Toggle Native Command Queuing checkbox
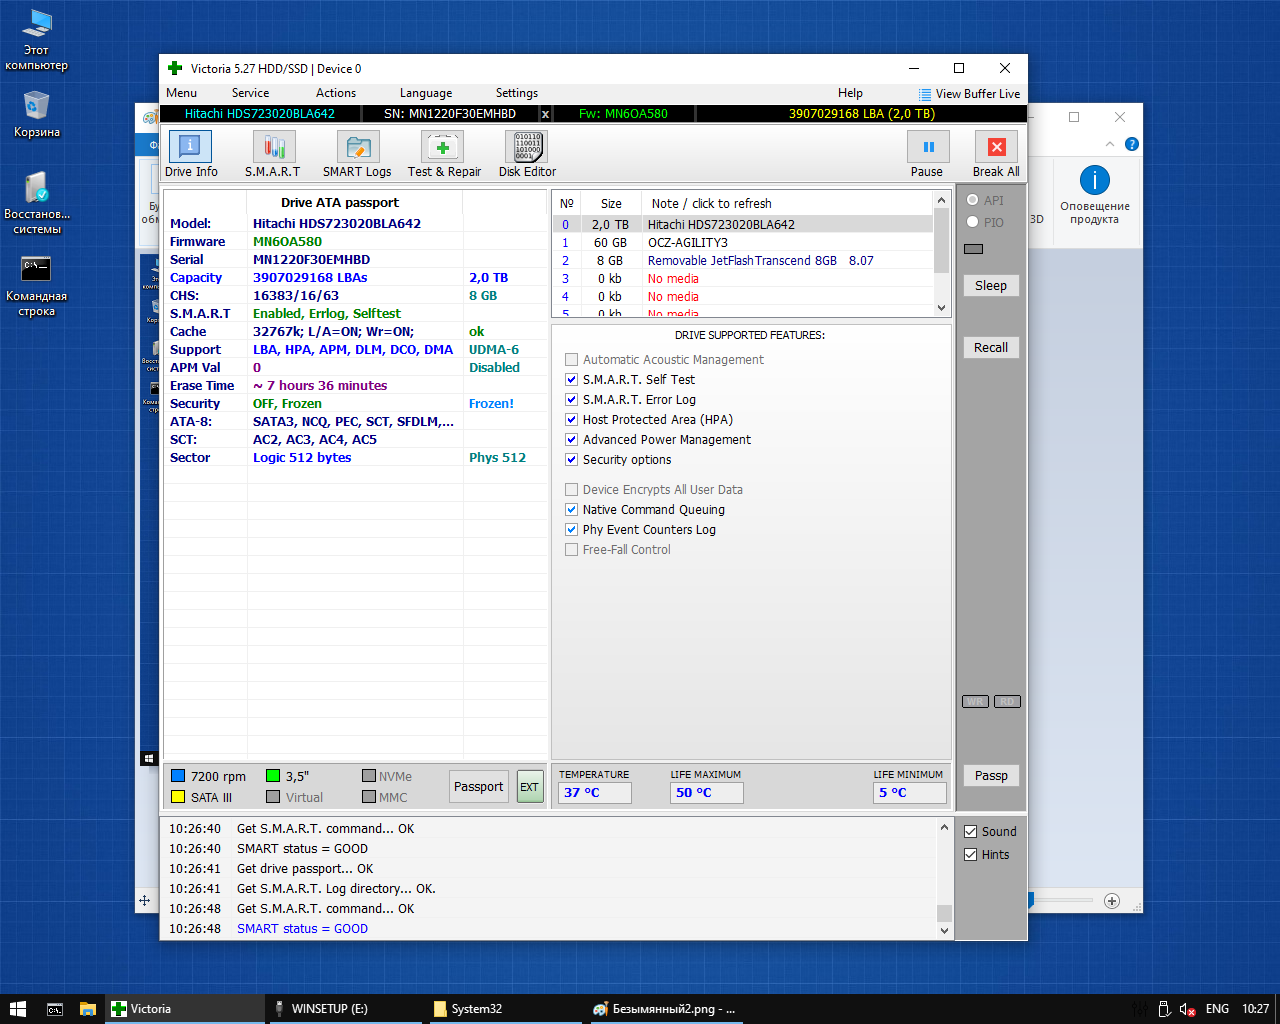The width and height of the screenshot is (1280, 1024). (x=572, y=509)
